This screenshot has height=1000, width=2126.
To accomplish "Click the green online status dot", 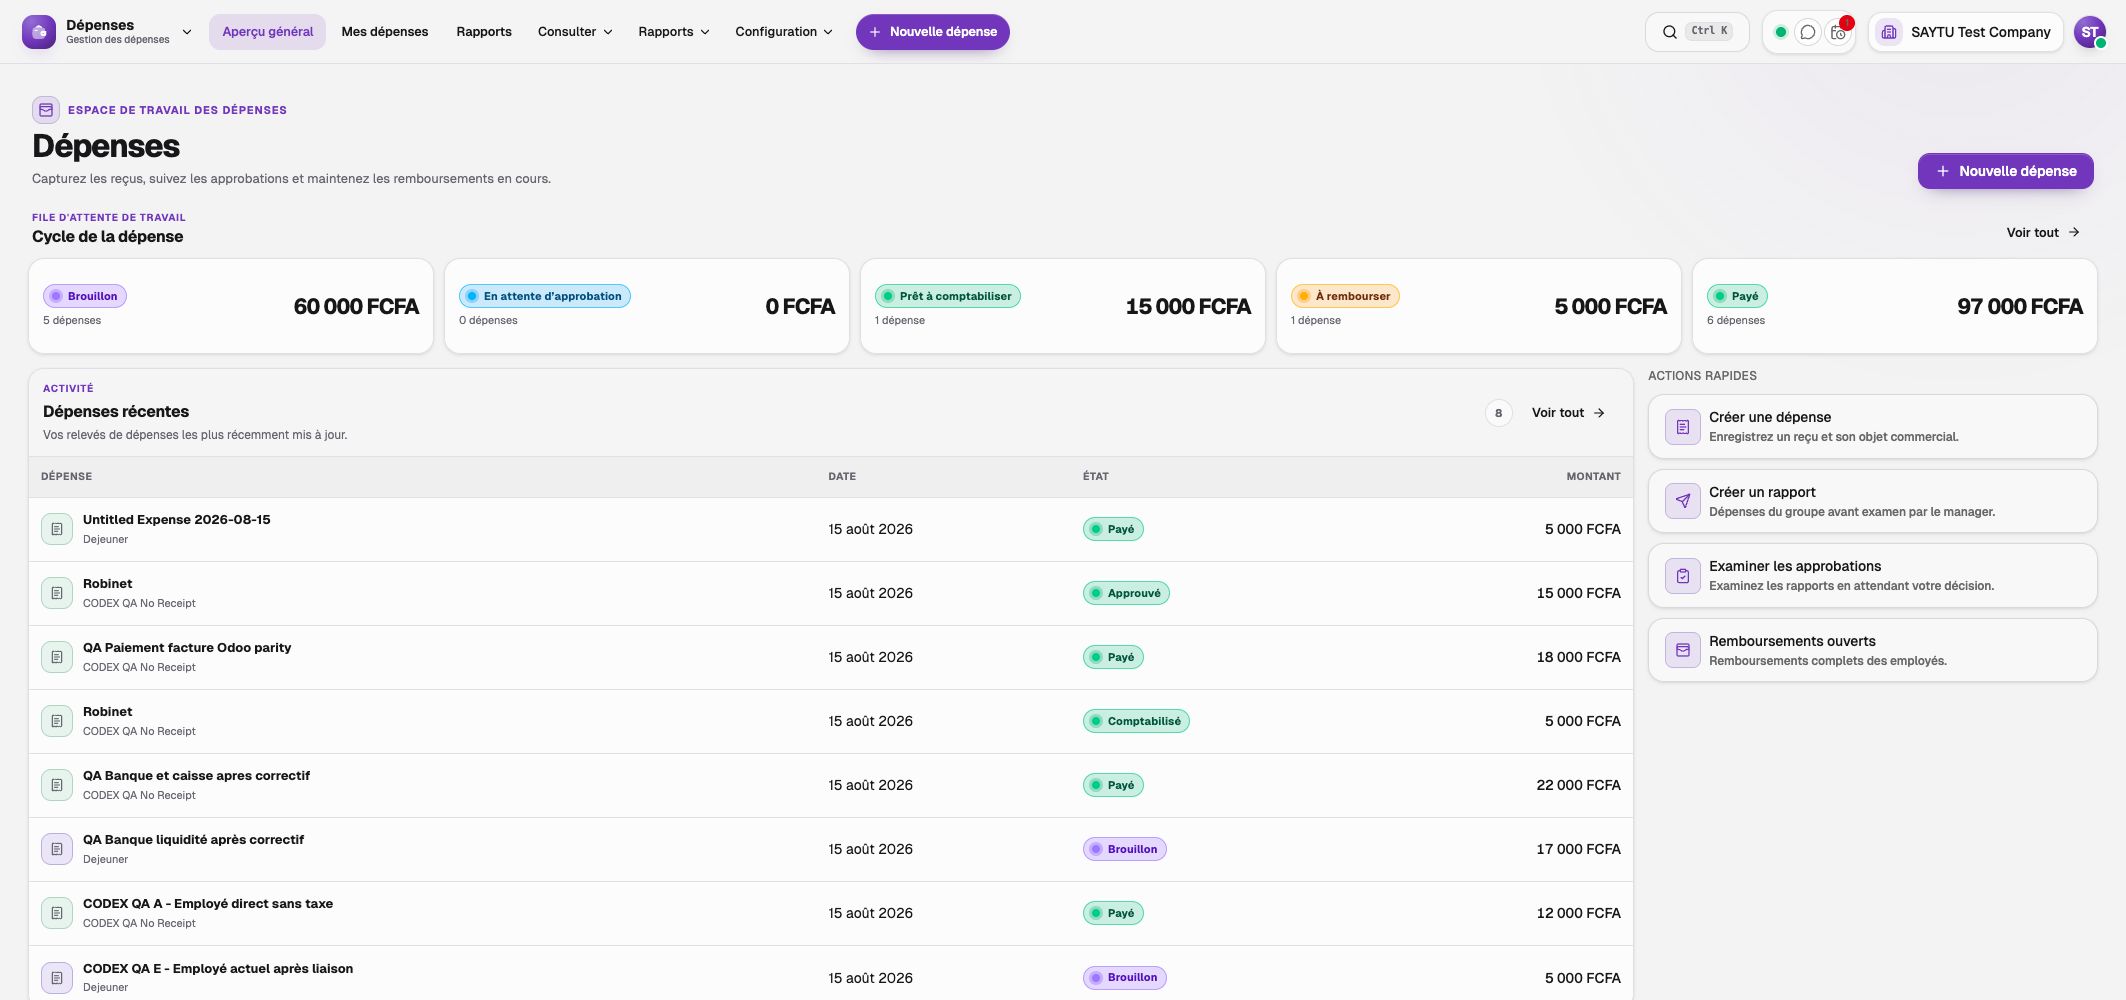I will [x=1781, y=32].
